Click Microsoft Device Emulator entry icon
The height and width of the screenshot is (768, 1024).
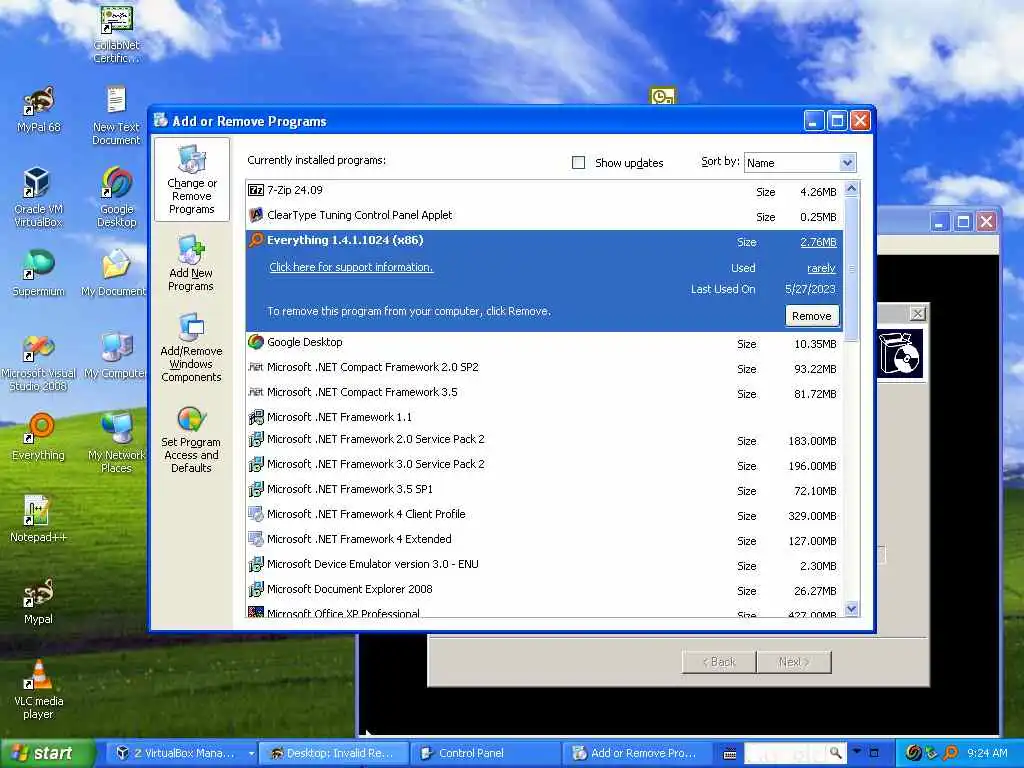click(x=256, y=564)
